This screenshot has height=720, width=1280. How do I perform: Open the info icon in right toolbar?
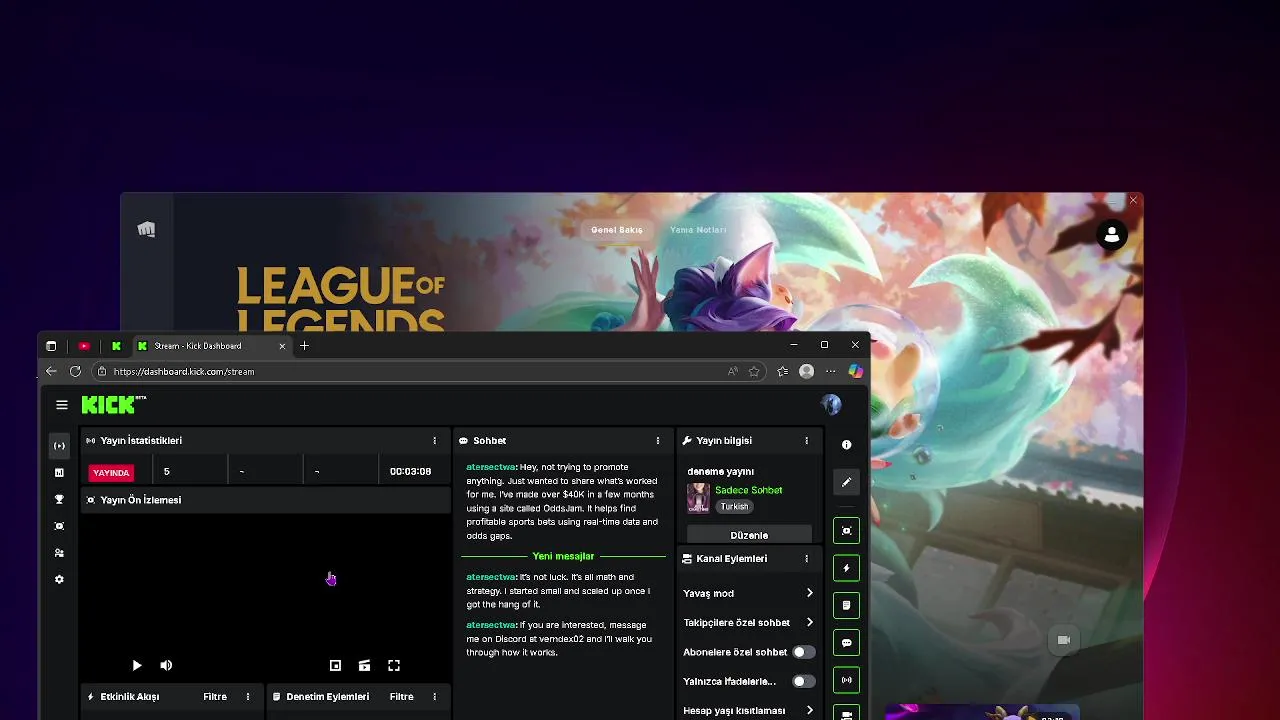coord(846,445)
